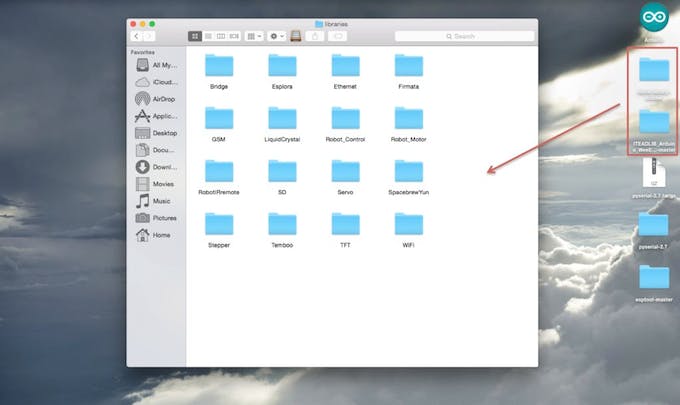This screenshot has height=405, width=680.
Task: Open Downloads in sidebar
Action: point(156,167)
